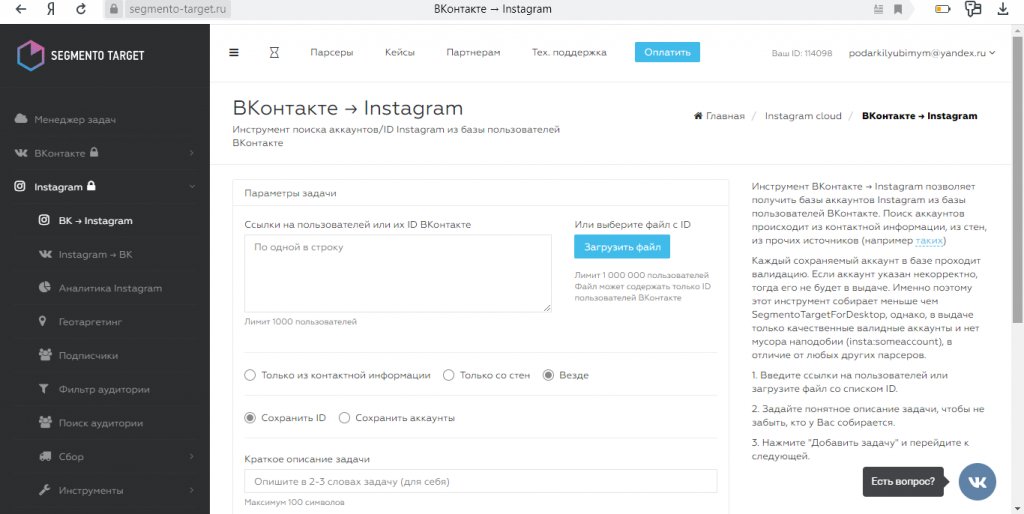Go to Instagram cloud breadcrumb link
The height and width of the screenshot is (514, 1024).
[803, 116]
